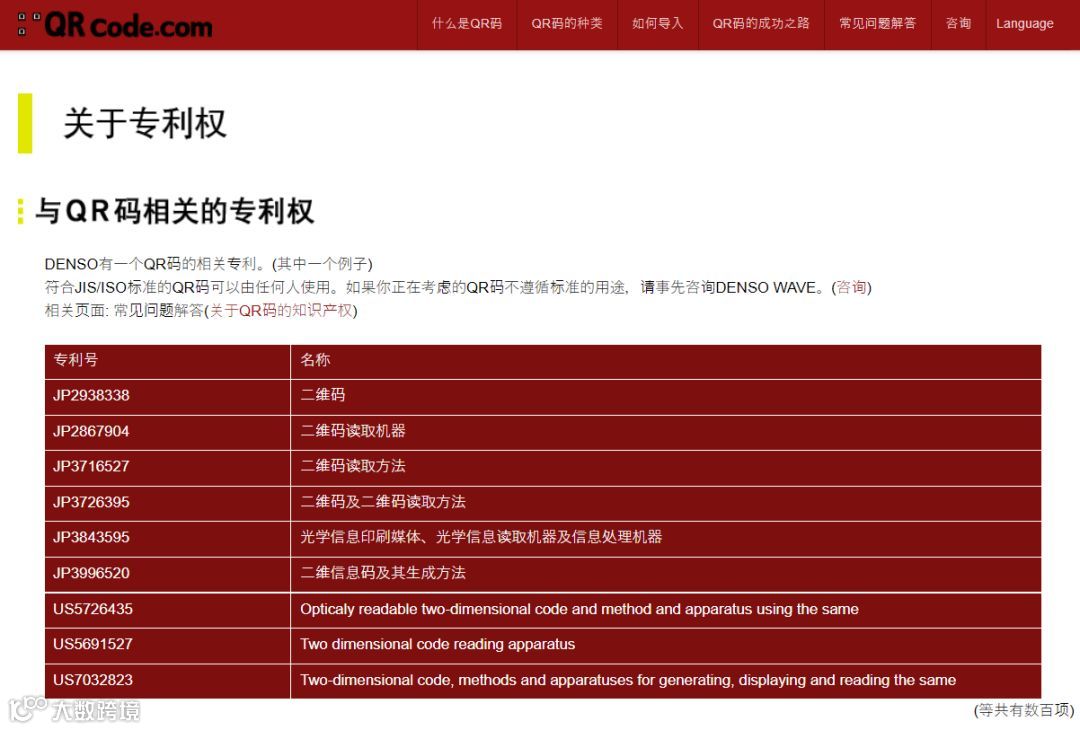
Task: Open the 常见问题解答 nav item
Action: pyautogui.click(x=878, y=24)
